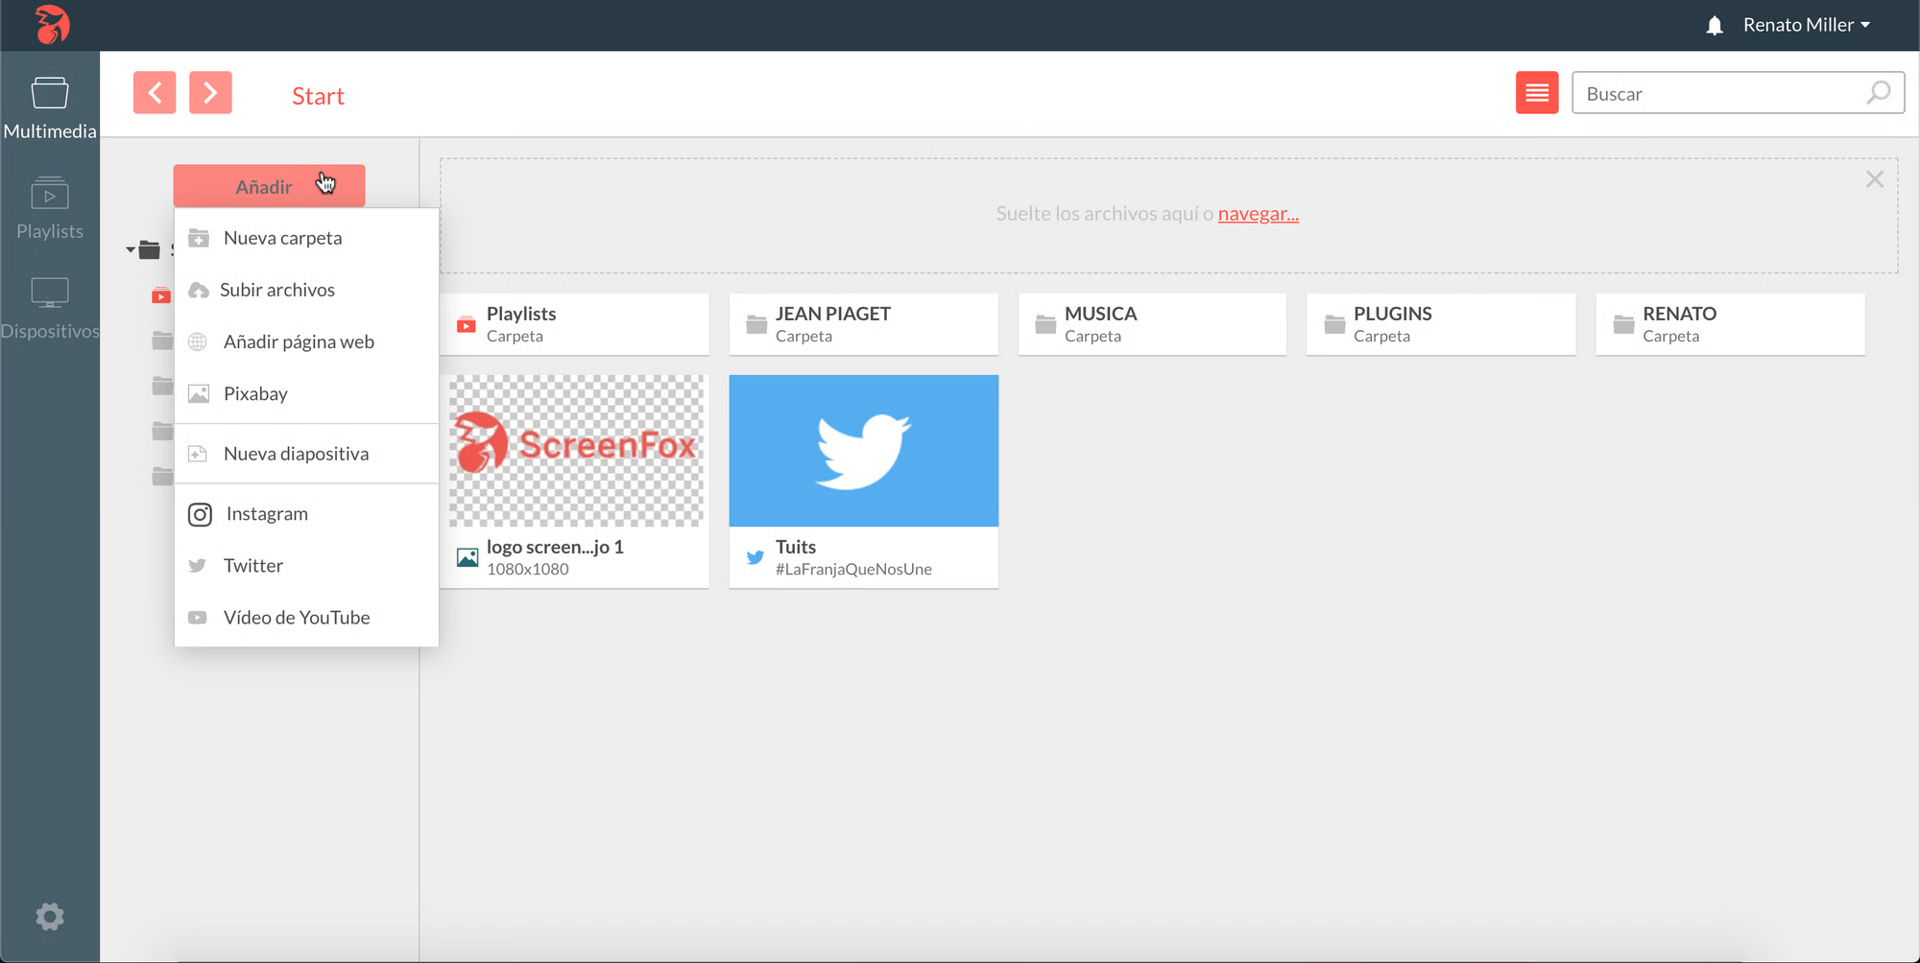Choose Pixabay from the menu

click(306, 394)
